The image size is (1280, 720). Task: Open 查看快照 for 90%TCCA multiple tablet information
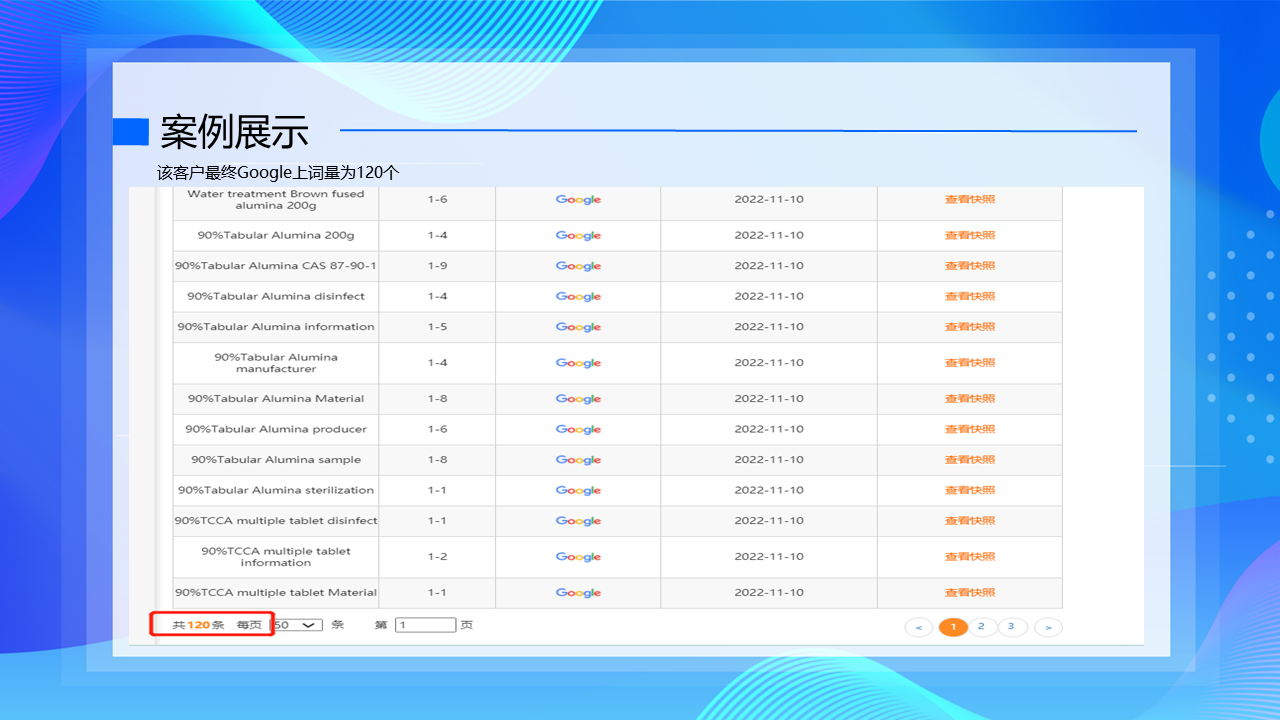pos(970,557)
